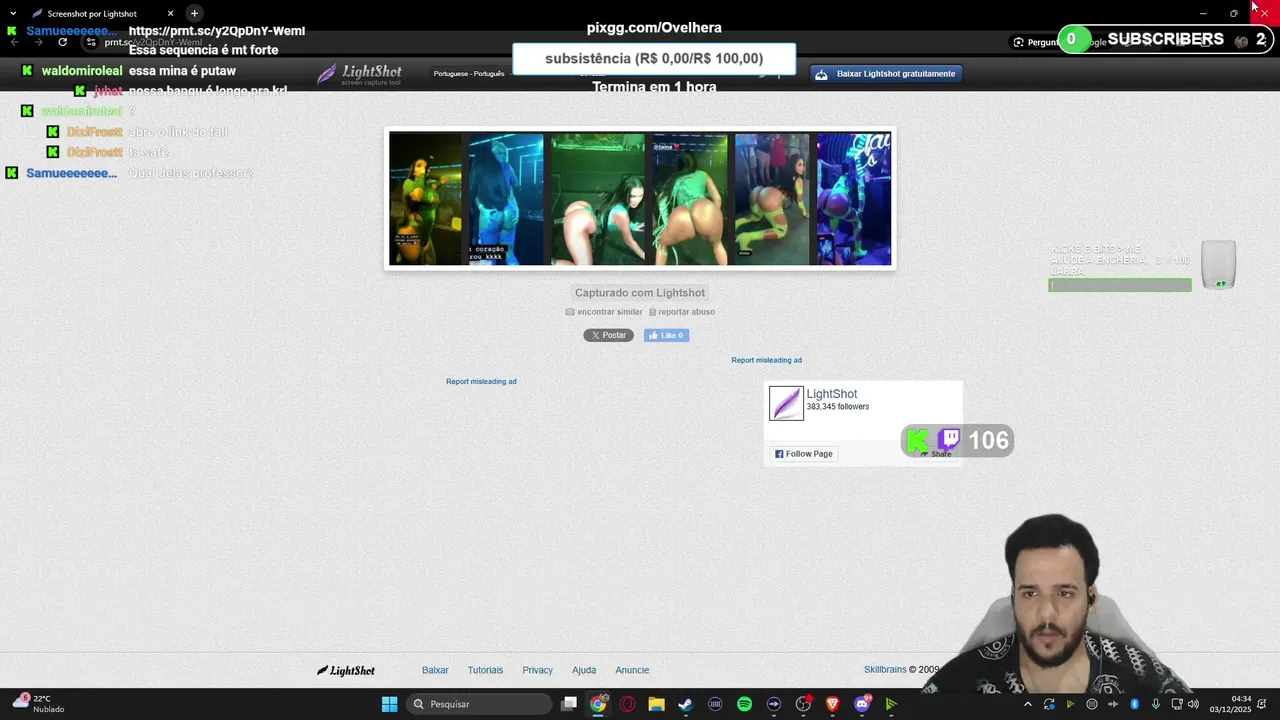Click the microphone tray icon

(1156, 704)
